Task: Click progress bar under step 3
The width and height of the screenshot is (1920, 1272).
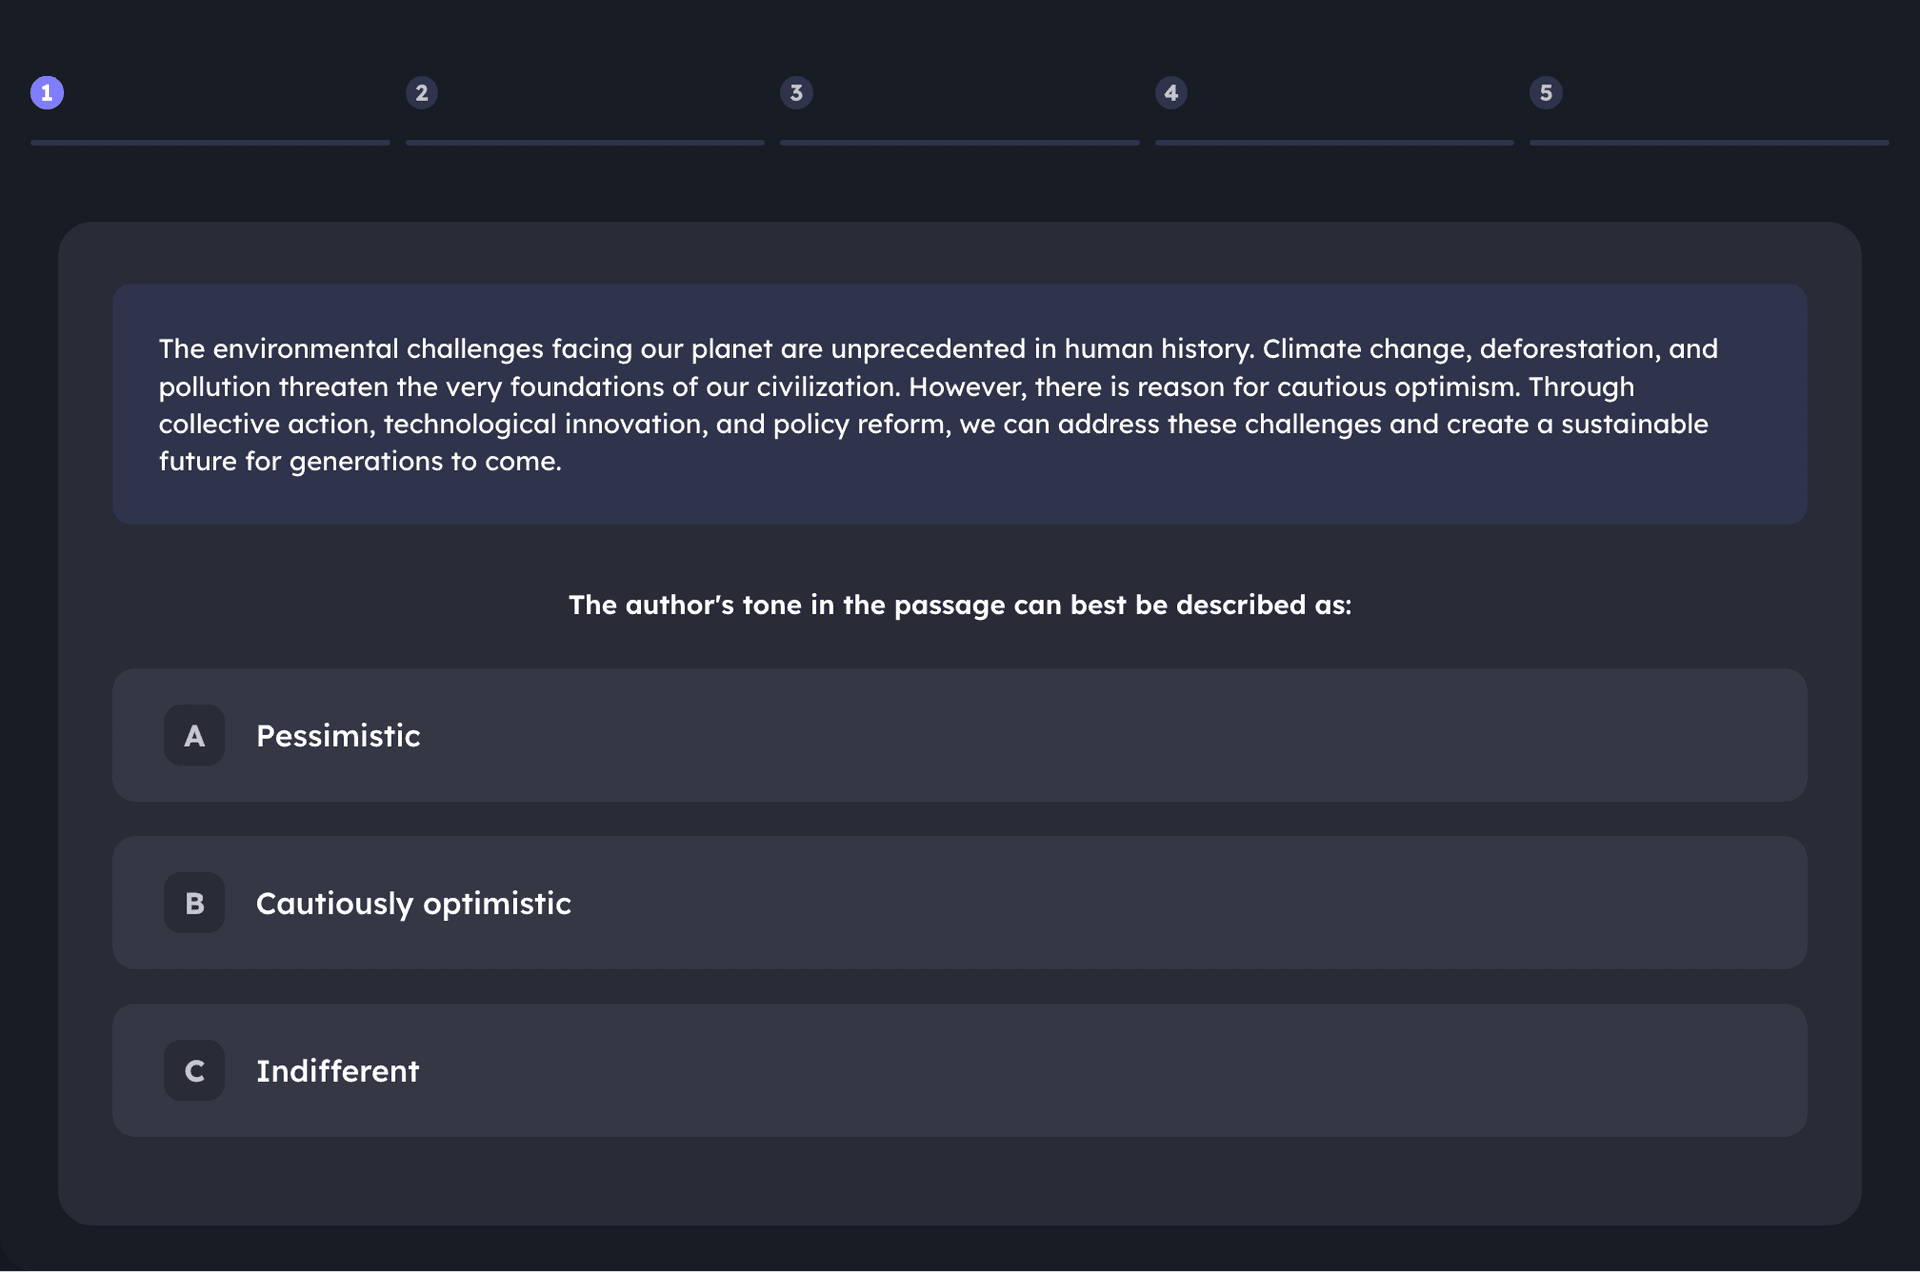Action: [x=959, y=143]
